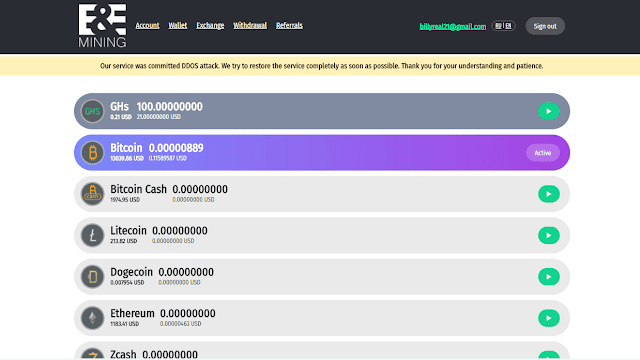Click the Bitcoin Cash price 1974.95 USD
This screenshot has width=640, height=360.
pyautogui.click(x=125, y=200)
